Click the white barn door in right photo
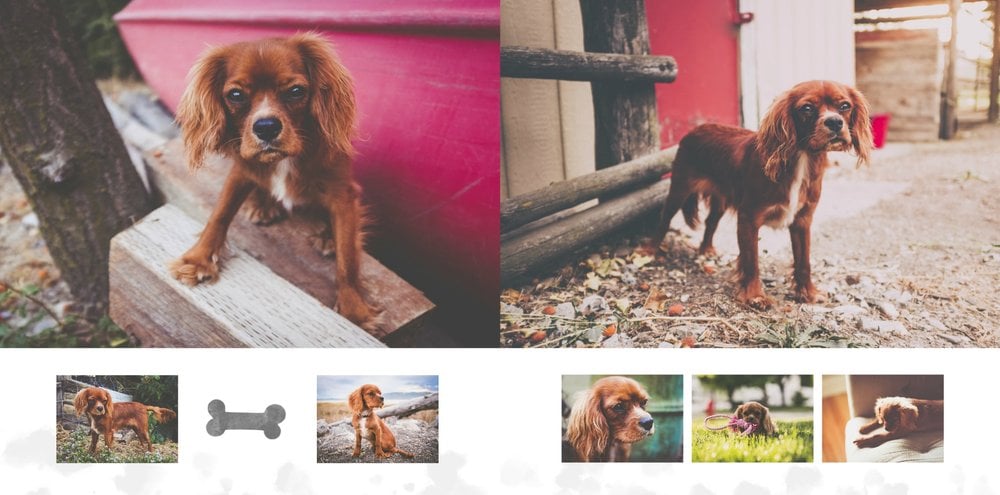The height and width of the screenshot is (495, 1000). click(x=797, y=63)
